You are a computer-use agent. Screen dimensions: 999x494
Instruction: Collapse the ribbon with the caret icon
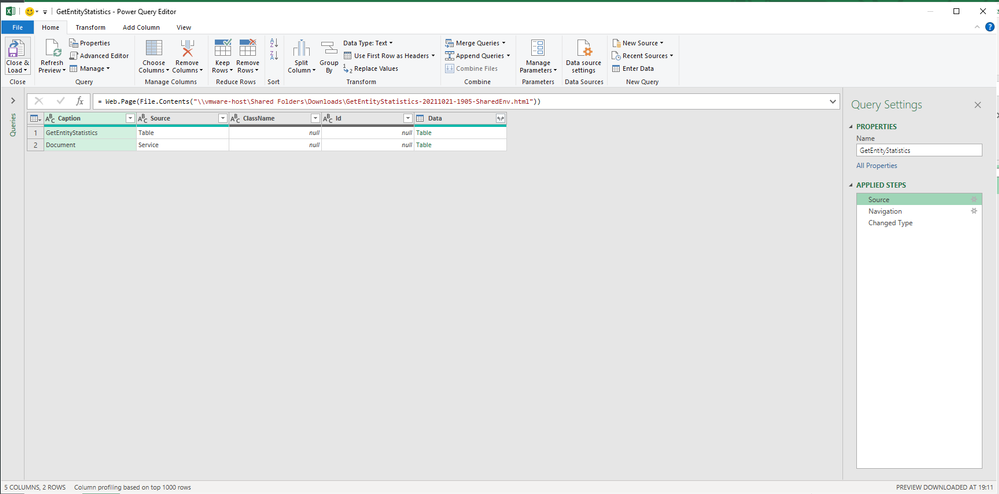click(x=977, y=27)
